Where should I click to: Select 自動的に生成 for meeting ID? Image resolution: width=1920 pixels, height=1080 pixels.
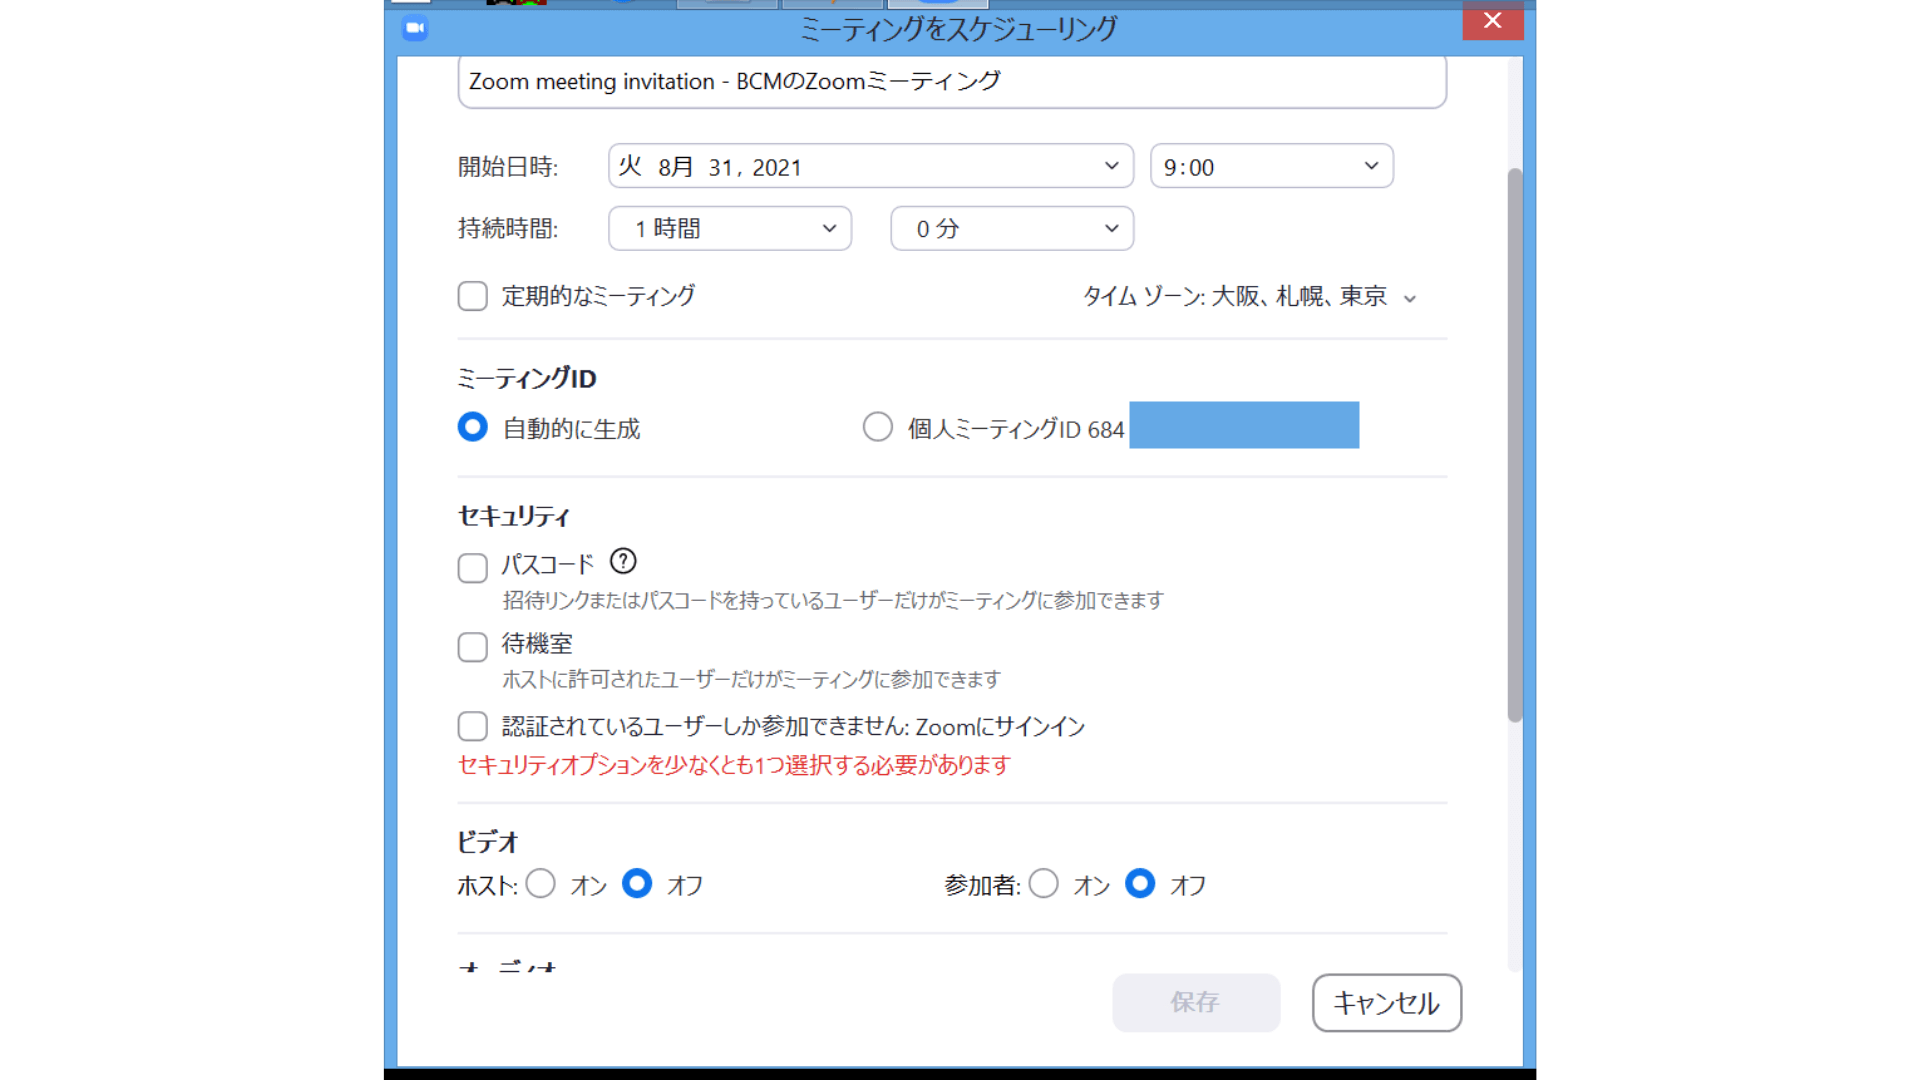click(x=471, y=427)
